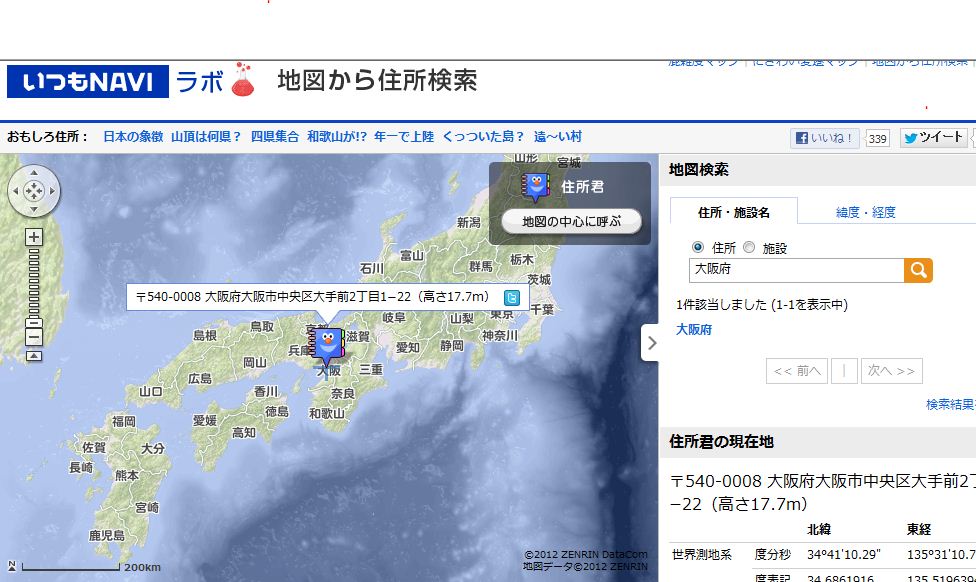
Task: Click the search field containing 大阪府
Action: tap(797, 270)
